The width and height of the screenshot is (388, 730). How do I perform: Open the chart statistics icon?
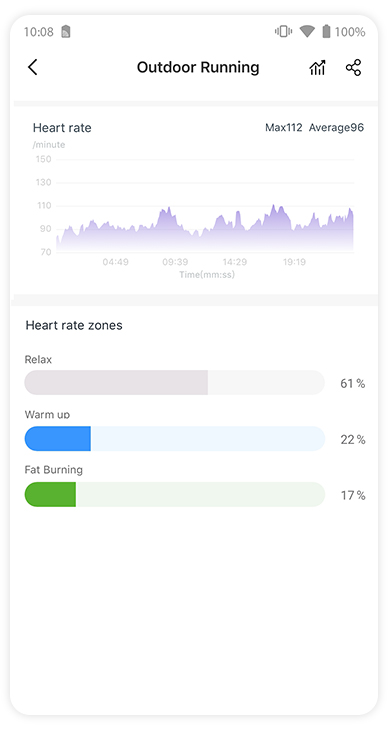317,68
